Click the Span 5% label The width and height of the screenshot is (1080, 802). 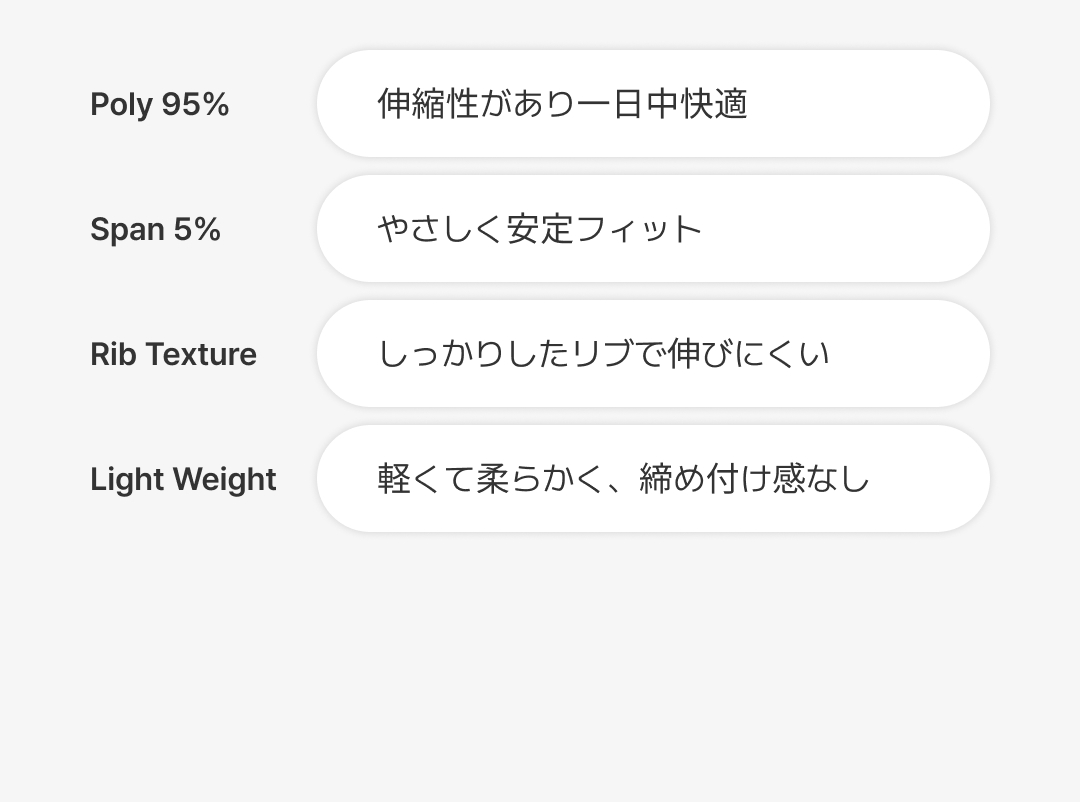155,230
